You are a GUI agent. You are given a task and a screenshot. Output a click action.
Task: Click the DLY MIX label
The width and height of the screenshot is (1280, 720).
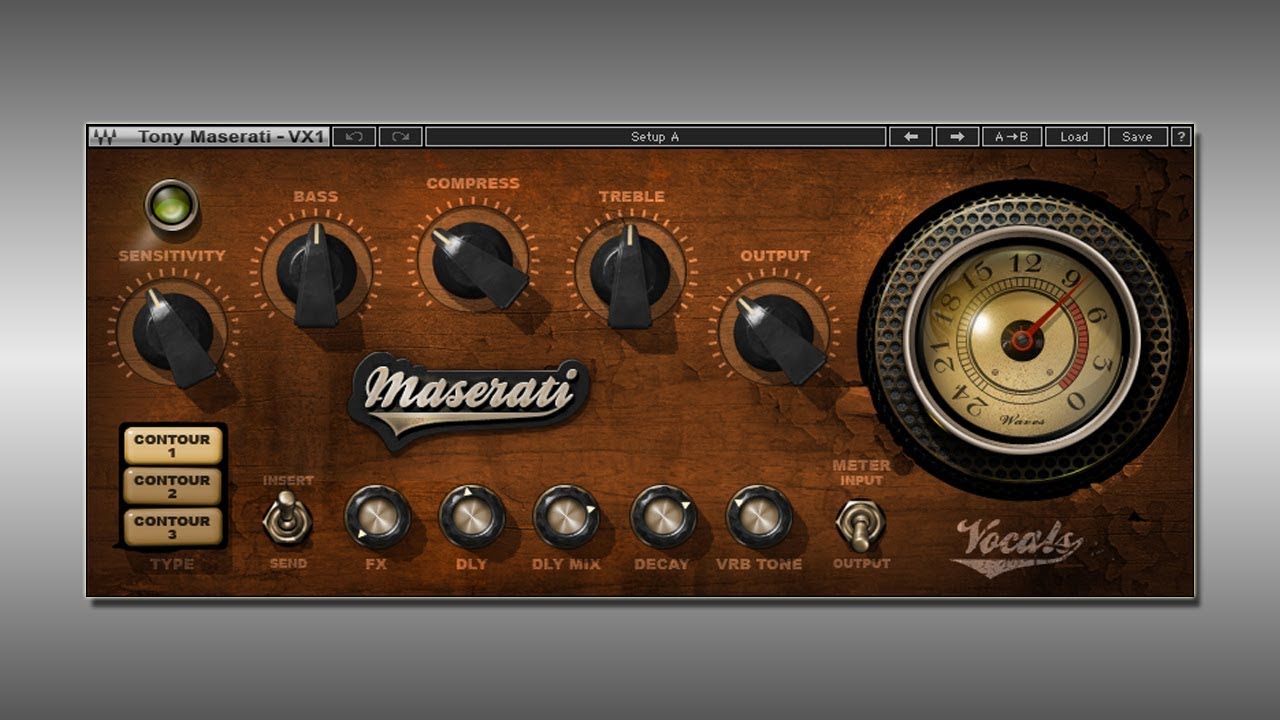(x=566, y=564)
